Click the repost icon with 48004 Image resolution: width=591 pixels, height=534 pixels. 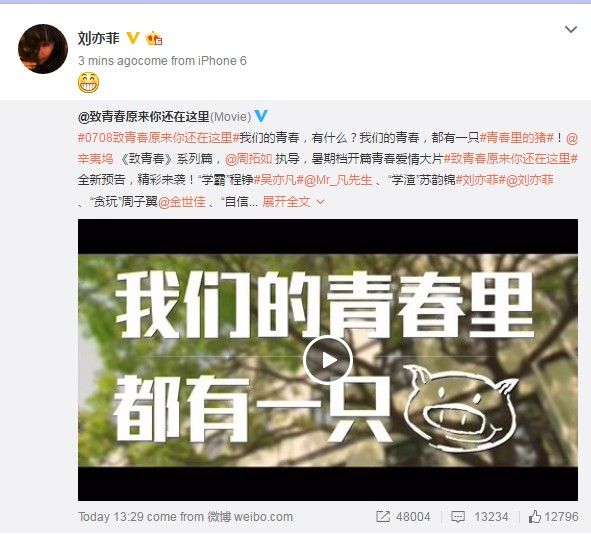click(383, 516)
